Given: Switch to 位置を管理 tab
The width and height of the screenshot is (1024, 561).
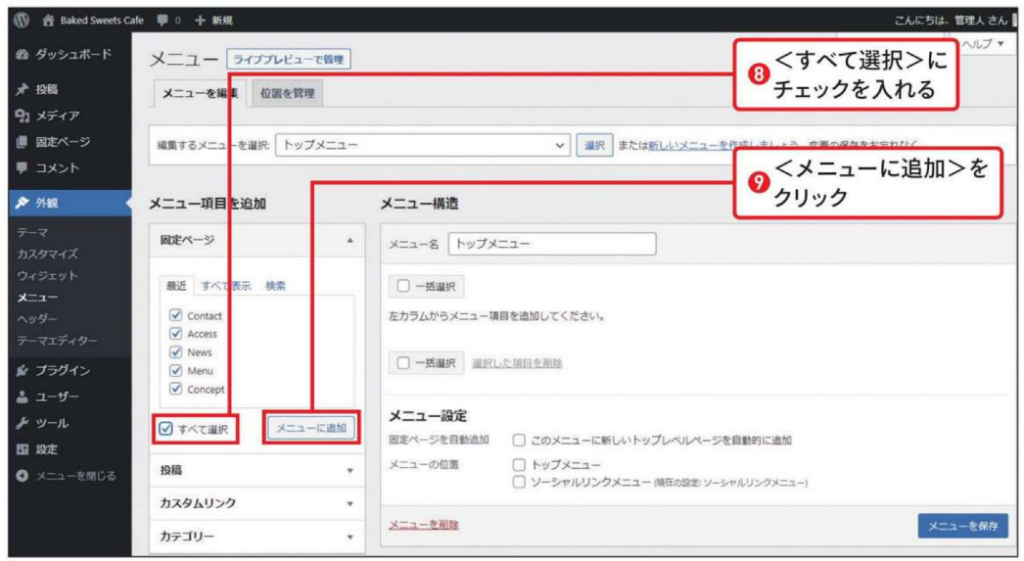Looking at the screenshot, I should pos(287,93).
